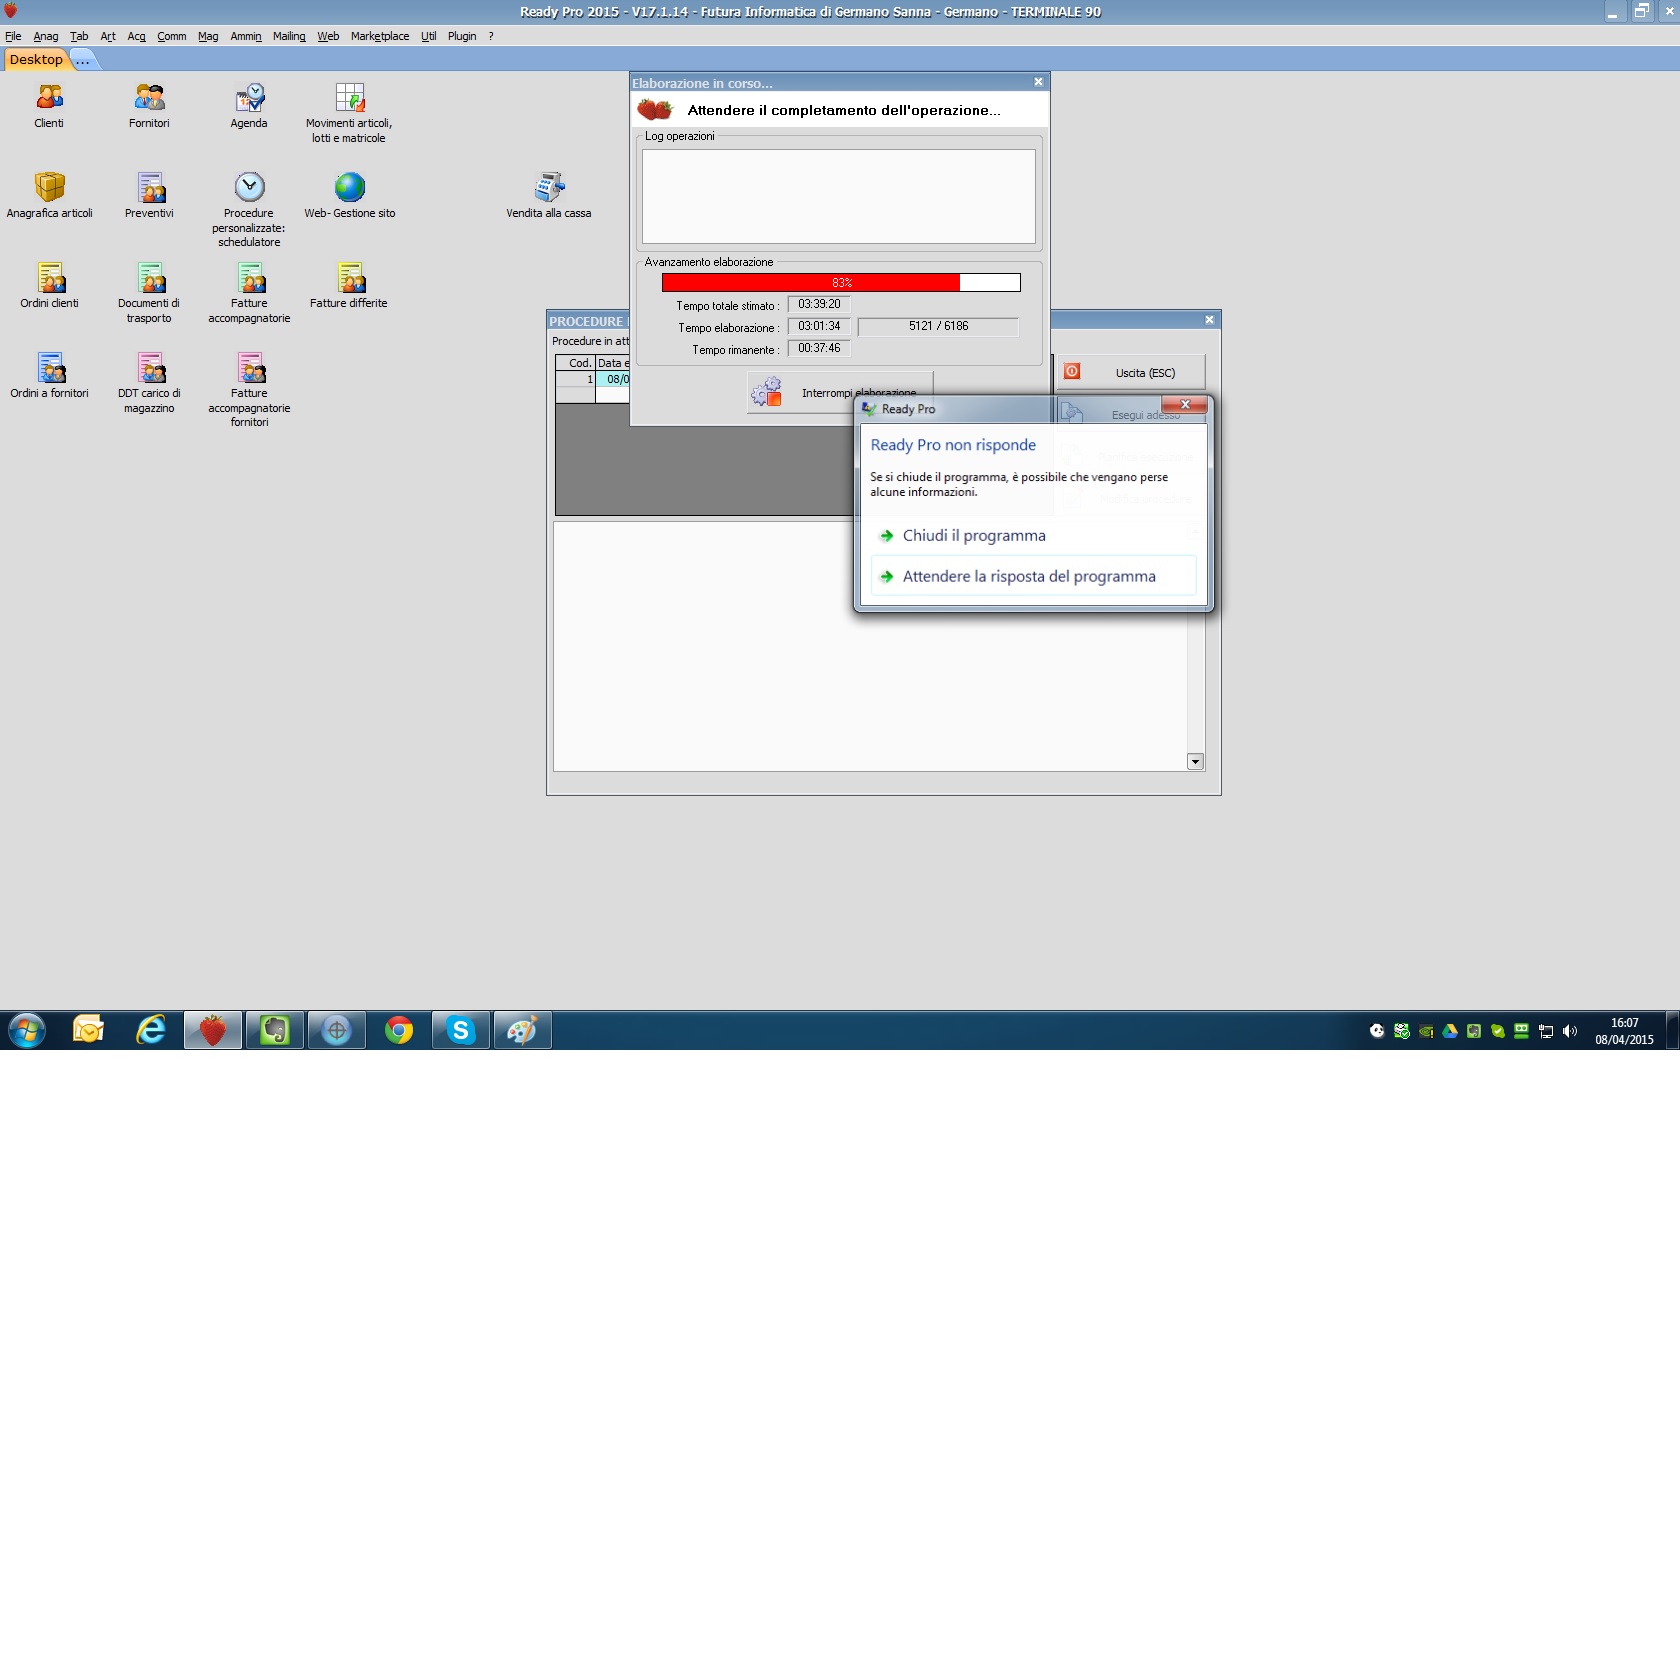The width and height of the screenshot is (1680, 1672).
Task: Open the Agenda desktop icon
Action: (x=249, y=106)
